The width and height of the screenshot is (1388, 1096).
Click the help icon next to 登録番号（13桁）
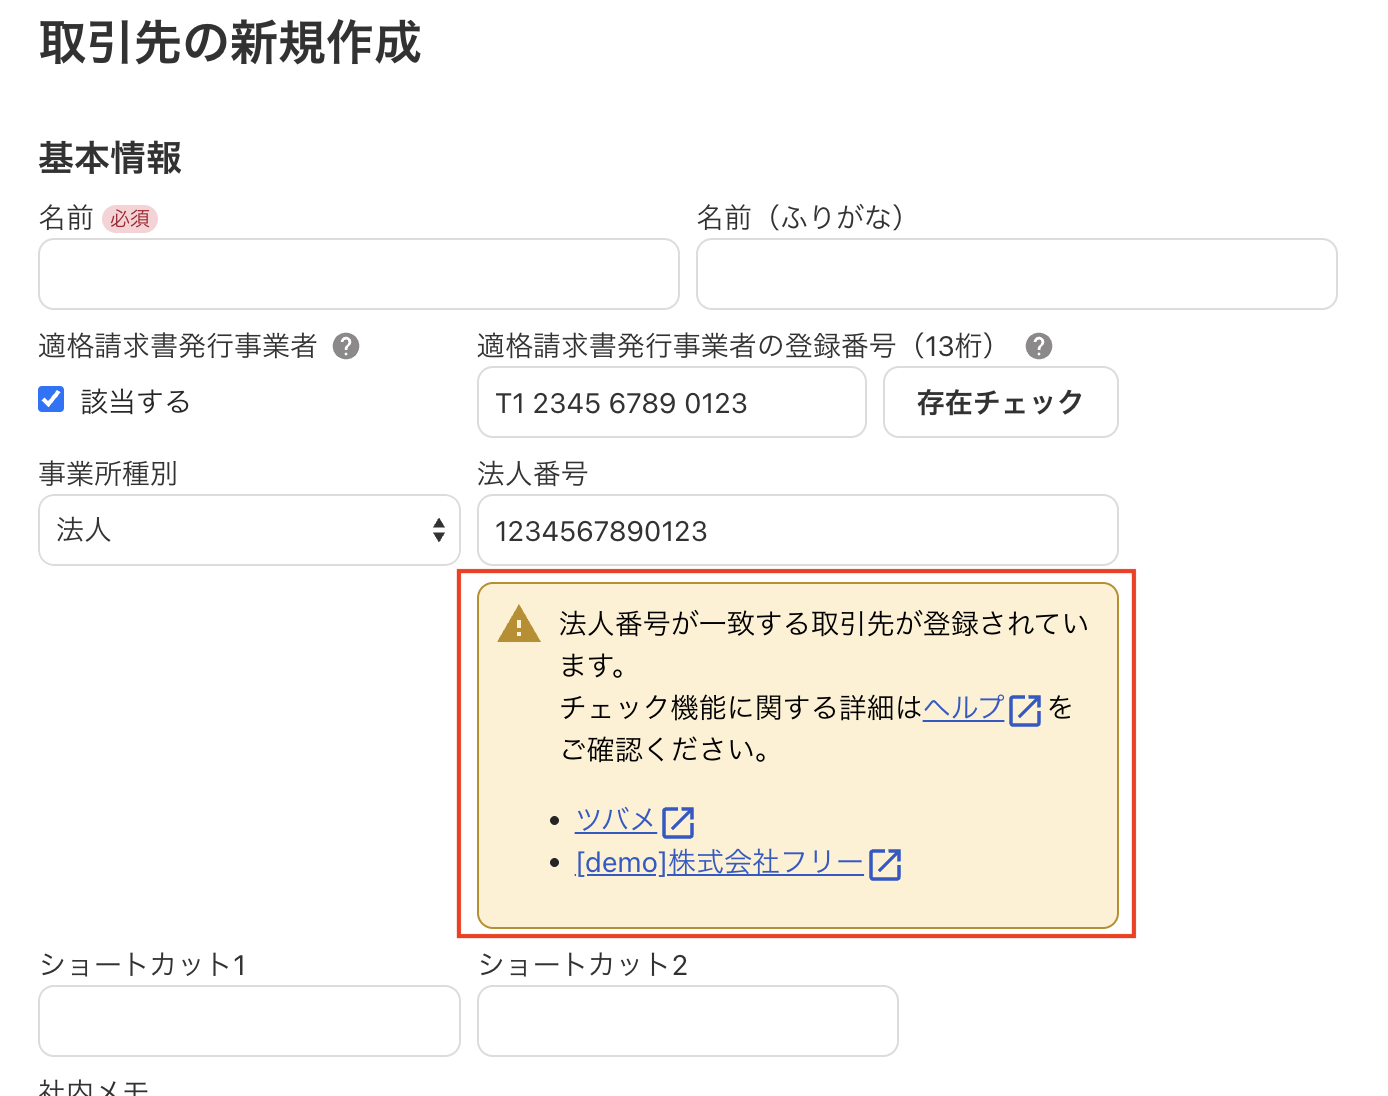click(1039, 345)
